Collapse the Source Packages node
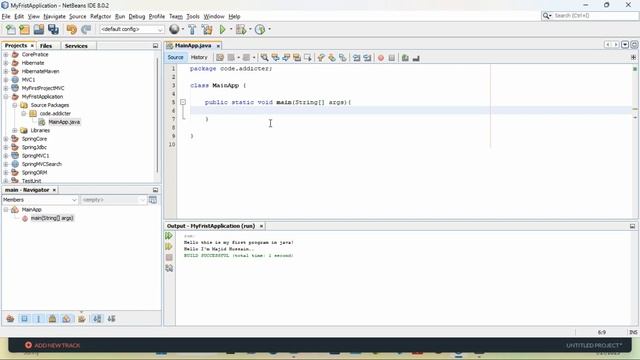This screenshot has width=640, height=360. point(15,105)
